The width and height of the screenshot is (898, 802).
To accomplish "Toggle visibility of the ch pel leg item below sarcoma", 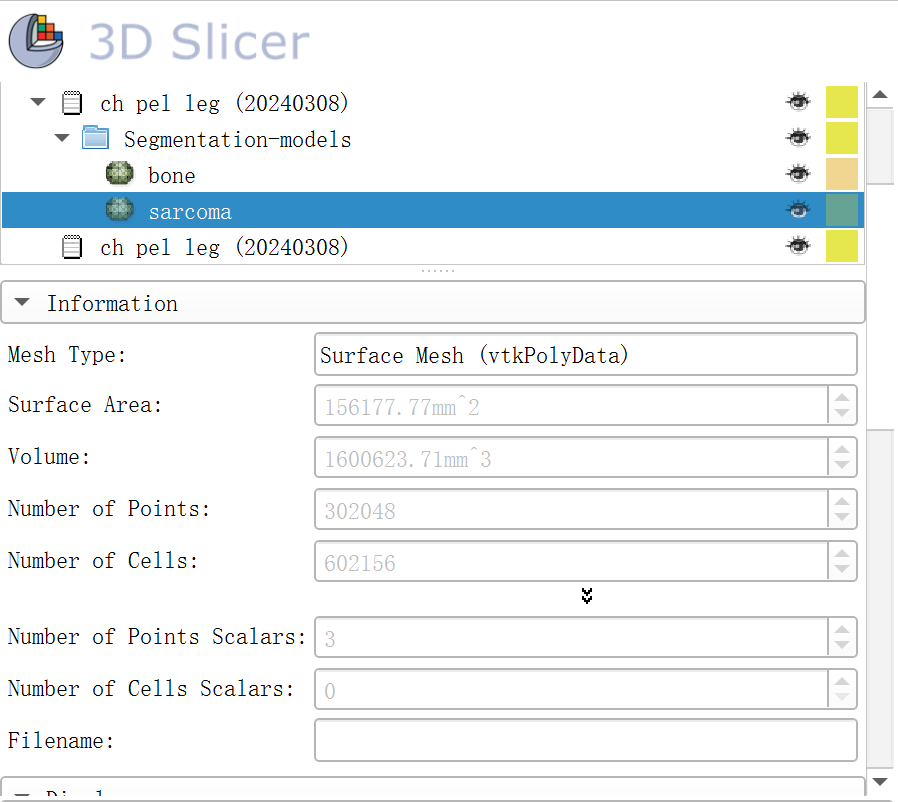I will (797, 246).
